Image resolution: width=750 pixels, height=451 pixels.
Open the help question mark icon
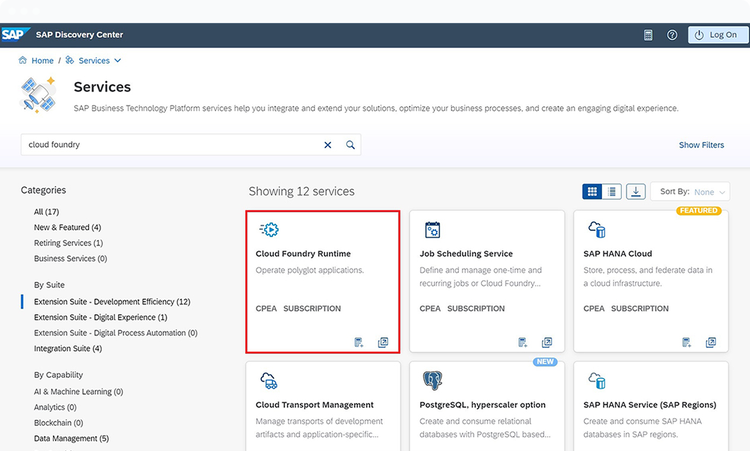[x=672, y=35]
